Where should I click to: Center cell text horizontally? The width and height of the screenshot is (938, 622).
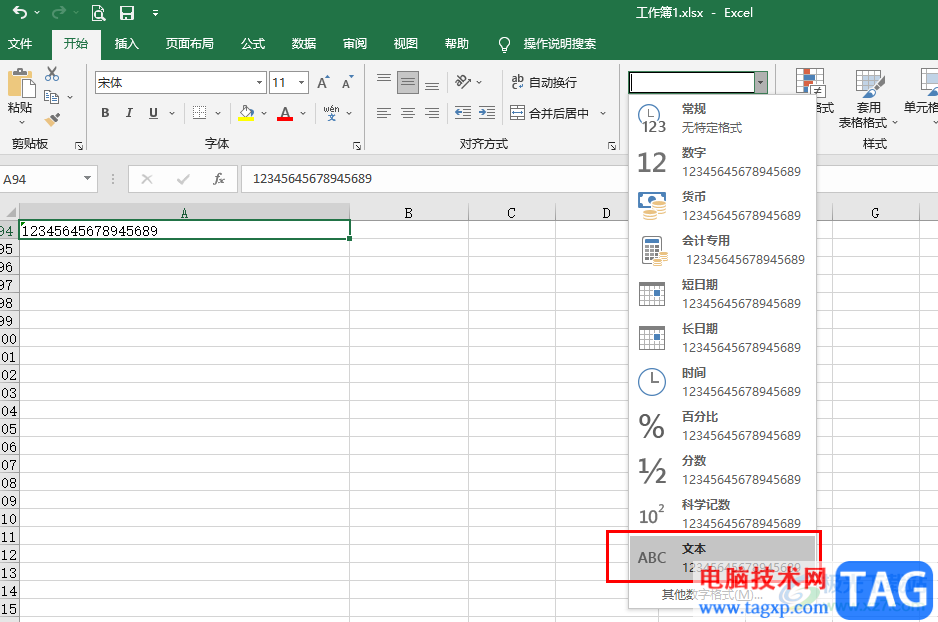click(x=408, y=112)
